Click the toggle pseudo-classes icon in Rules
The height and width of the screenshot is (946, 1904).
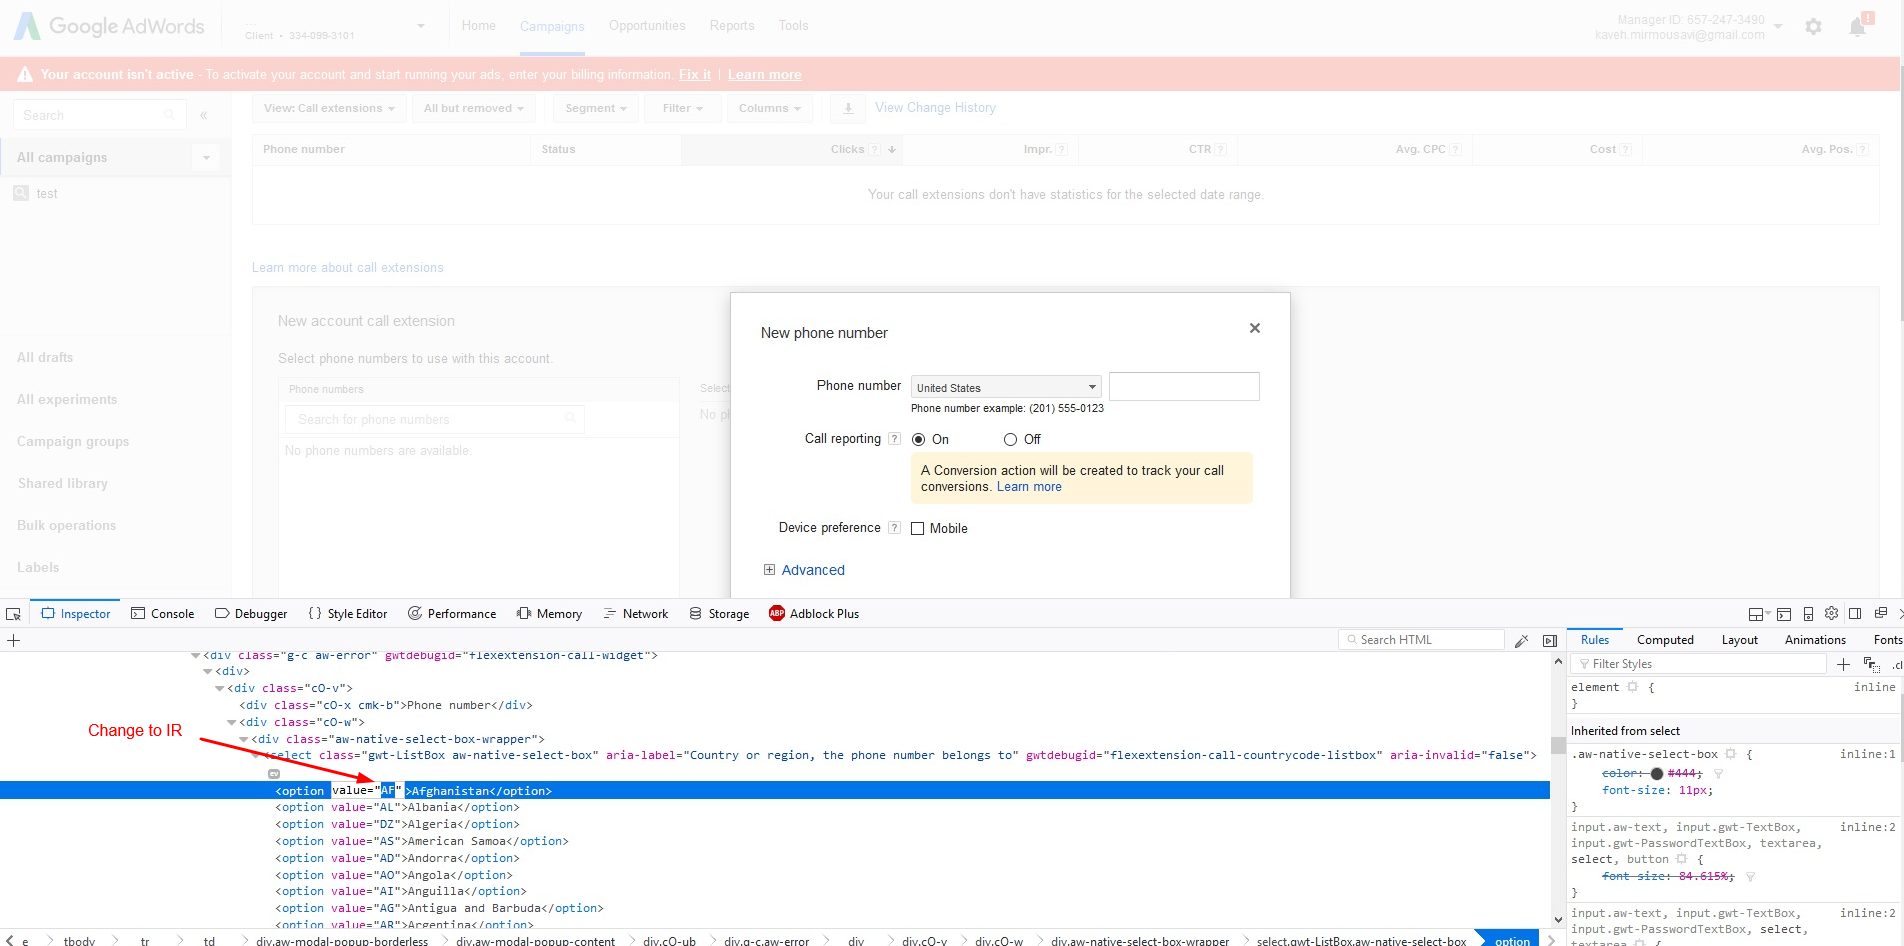coord(1871,664)
